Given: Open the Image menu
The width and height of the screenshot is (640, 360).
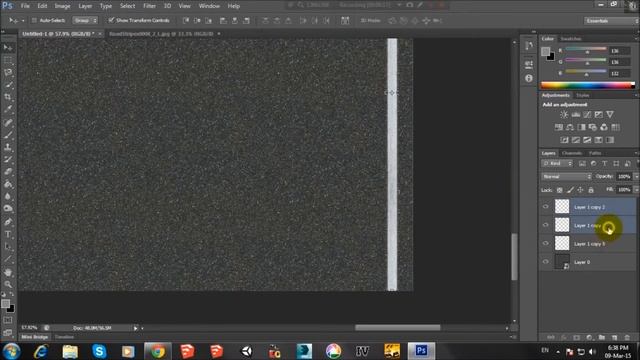Looking at the screenshot, I should coord(62,6).
